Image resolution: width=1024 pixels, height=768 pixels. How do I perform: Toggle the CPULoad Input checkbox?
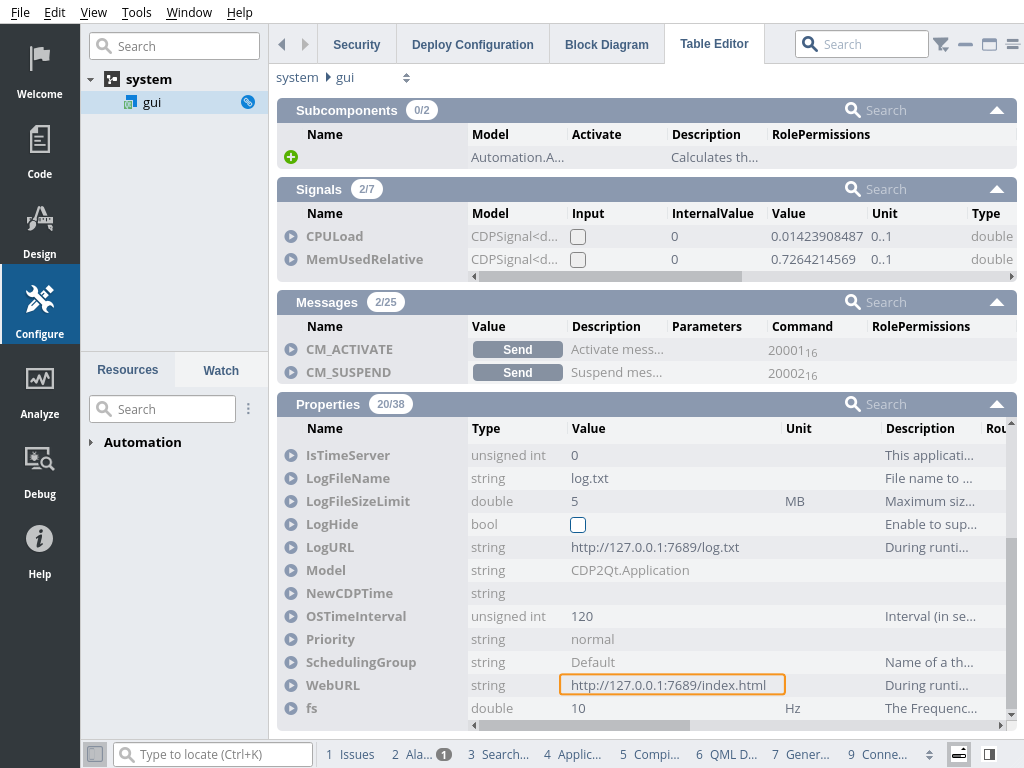click(578, 237)
